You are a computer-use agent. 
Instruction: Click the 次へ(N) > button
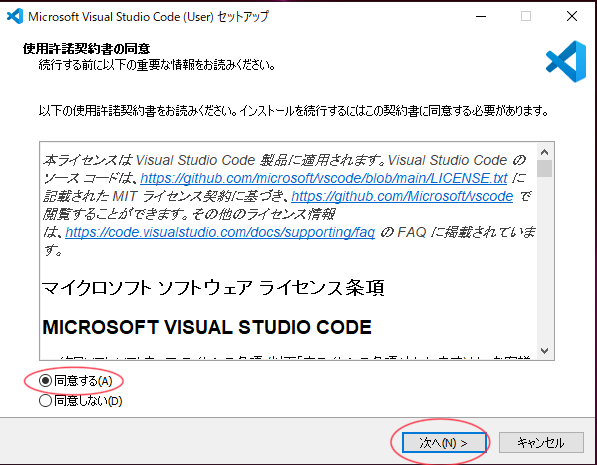coord(444,443)
